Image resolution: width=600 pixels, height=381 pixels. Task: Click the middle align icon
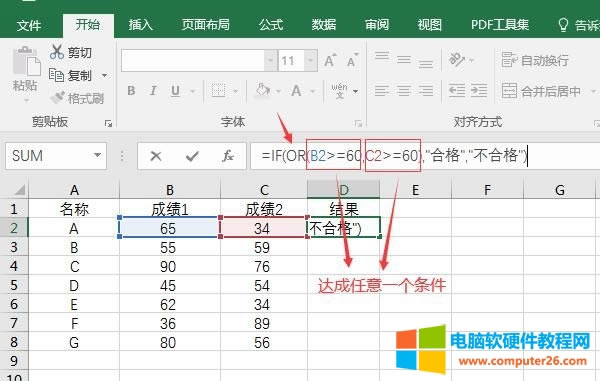[x=404, y=60]
